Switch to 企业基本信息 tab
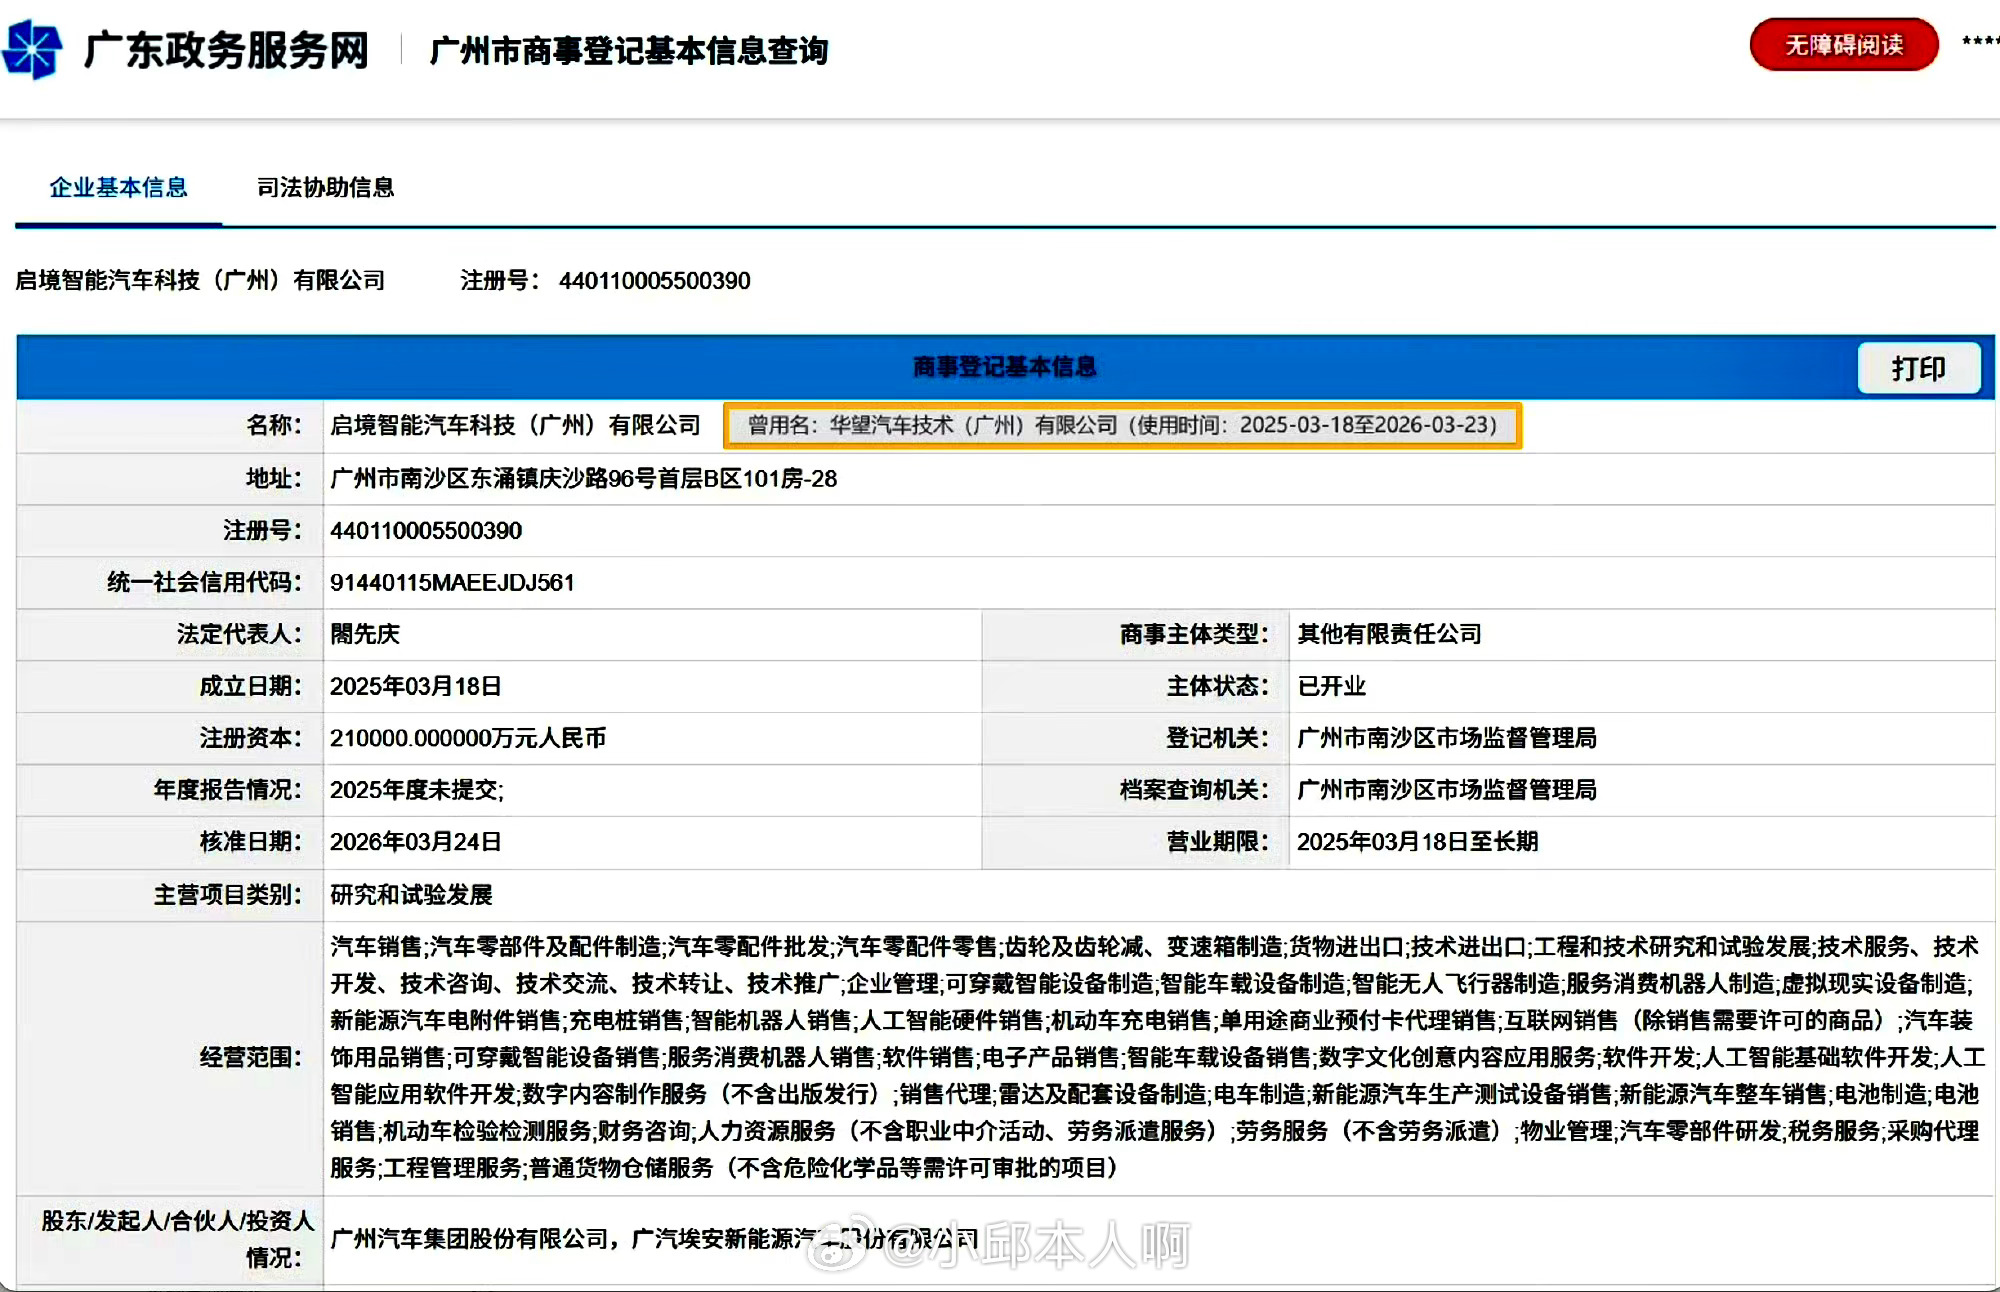The image size is (2000, 1292). coord(118,187)
